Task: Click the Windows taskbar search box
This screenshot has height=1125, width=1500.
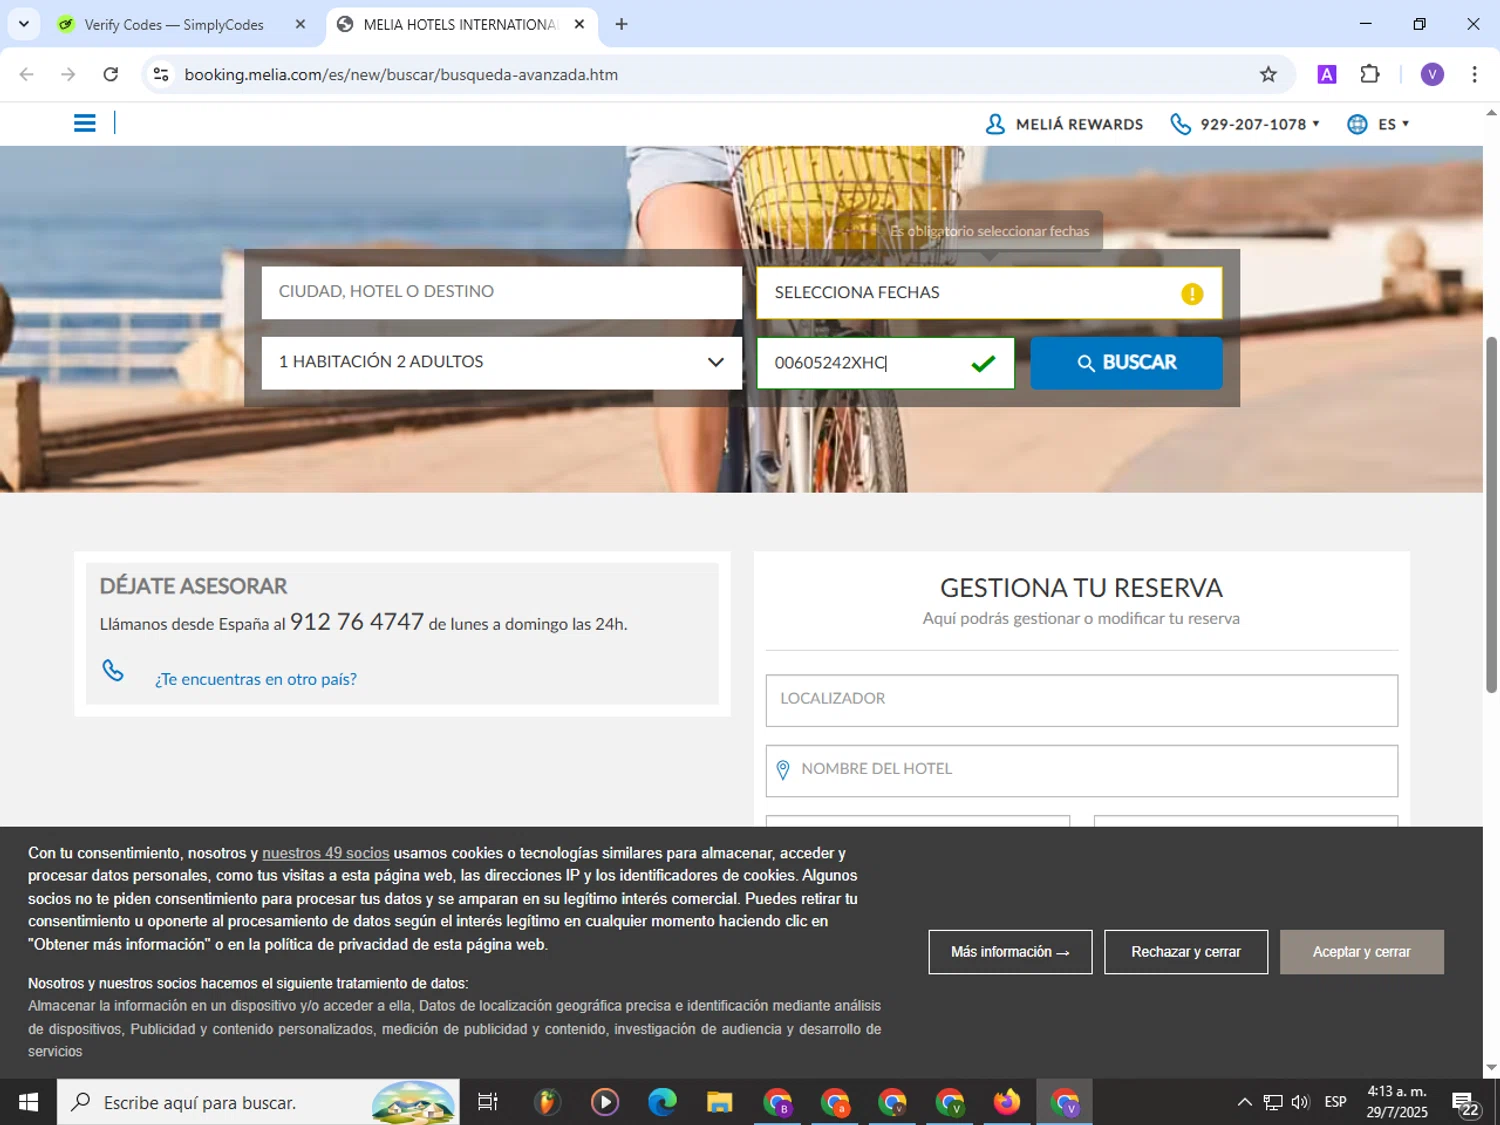Action: click(258, 1102)
